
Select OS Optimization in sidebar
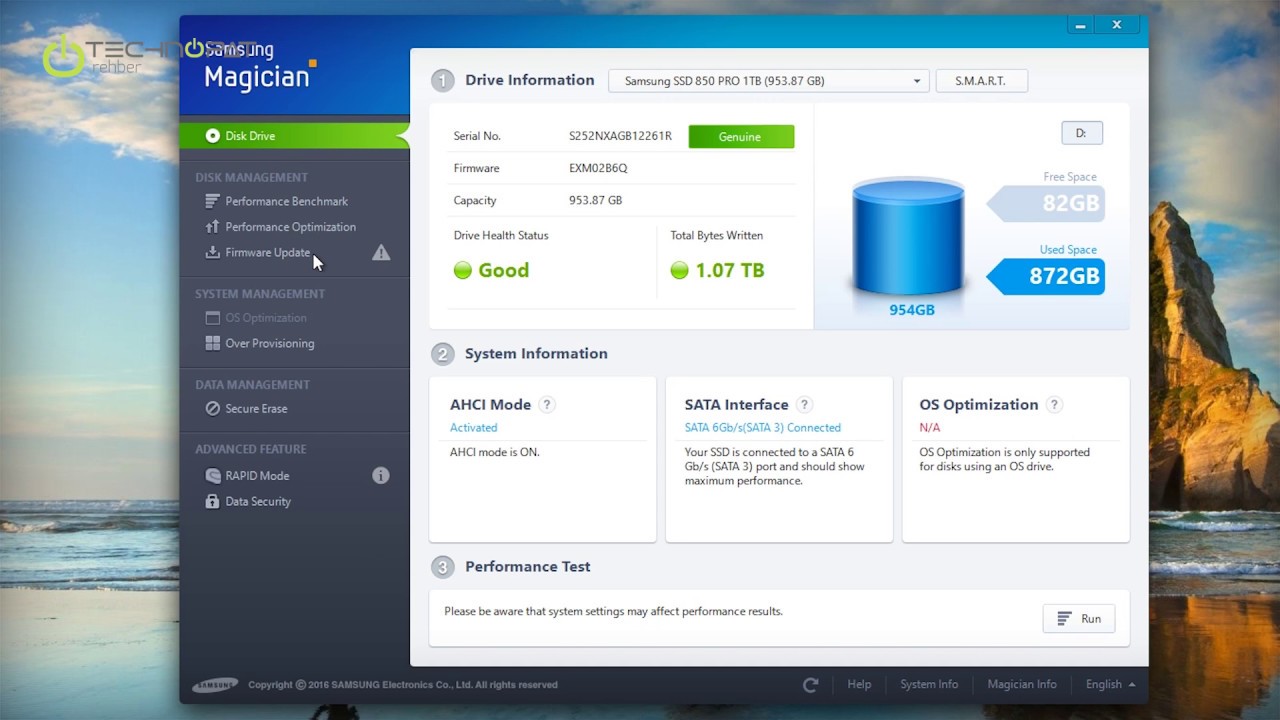(x=266, y=318)
